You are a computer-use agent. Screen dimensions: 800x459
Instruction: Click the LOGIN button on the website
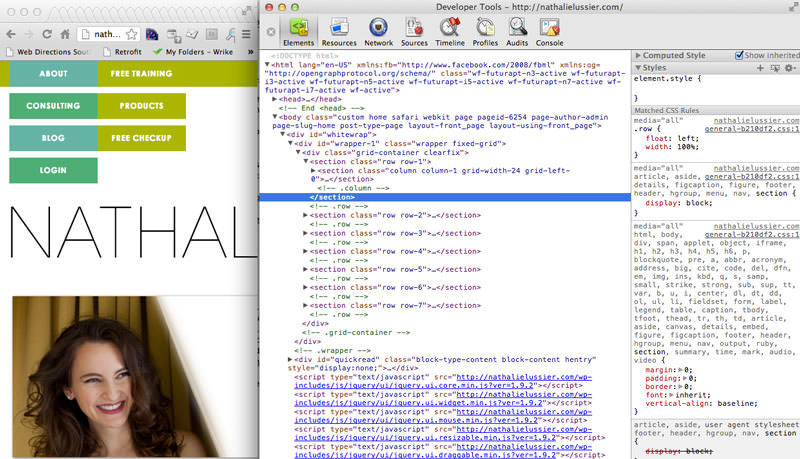53,170
